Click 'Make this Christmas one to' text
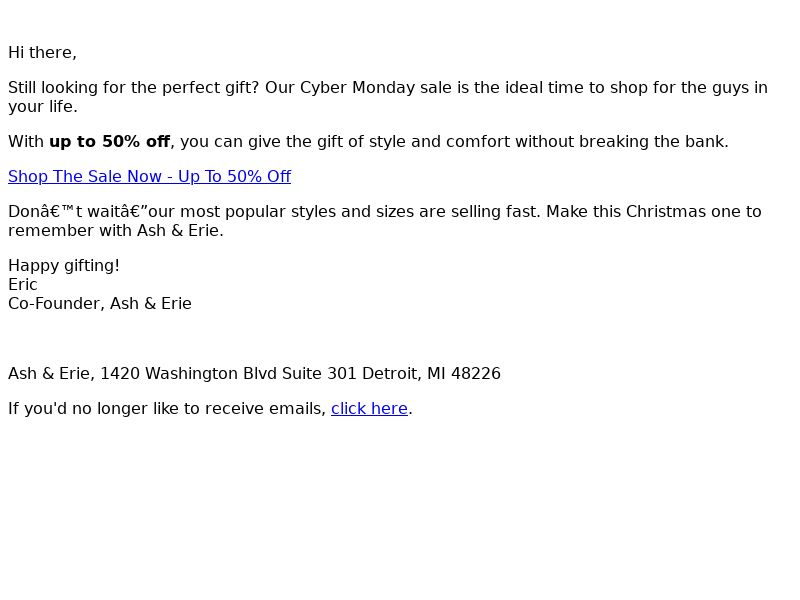The width and height of the screenshot is (800, 600). (x=654, y=212)
